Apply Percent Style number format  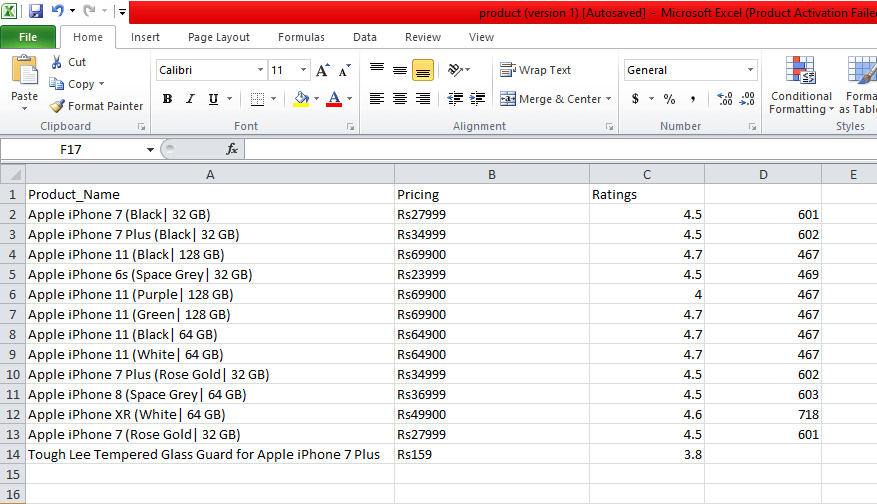click(669, 99)
